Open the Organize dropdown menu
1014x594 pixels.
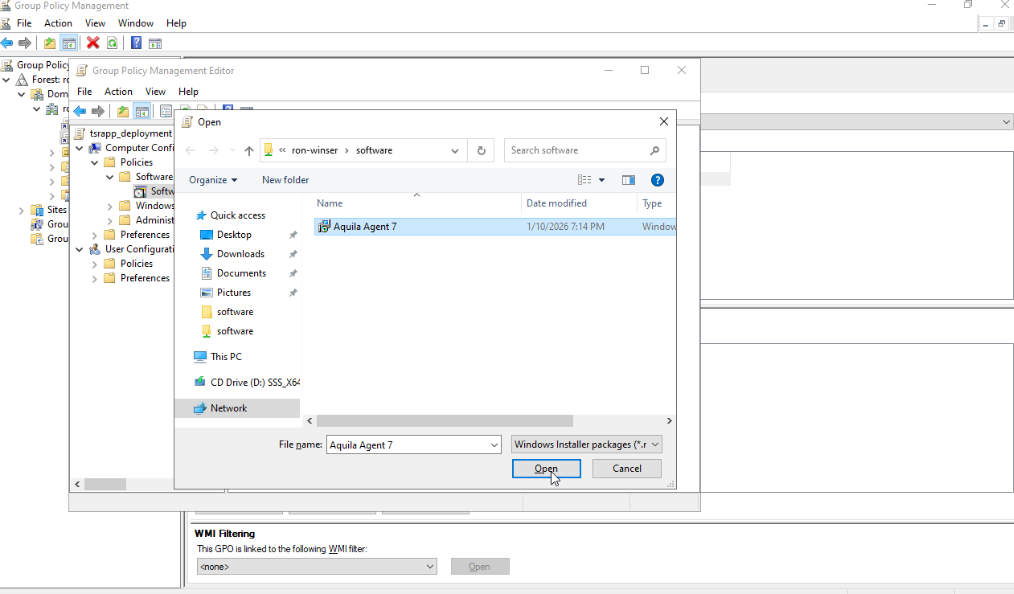(213, 180)
